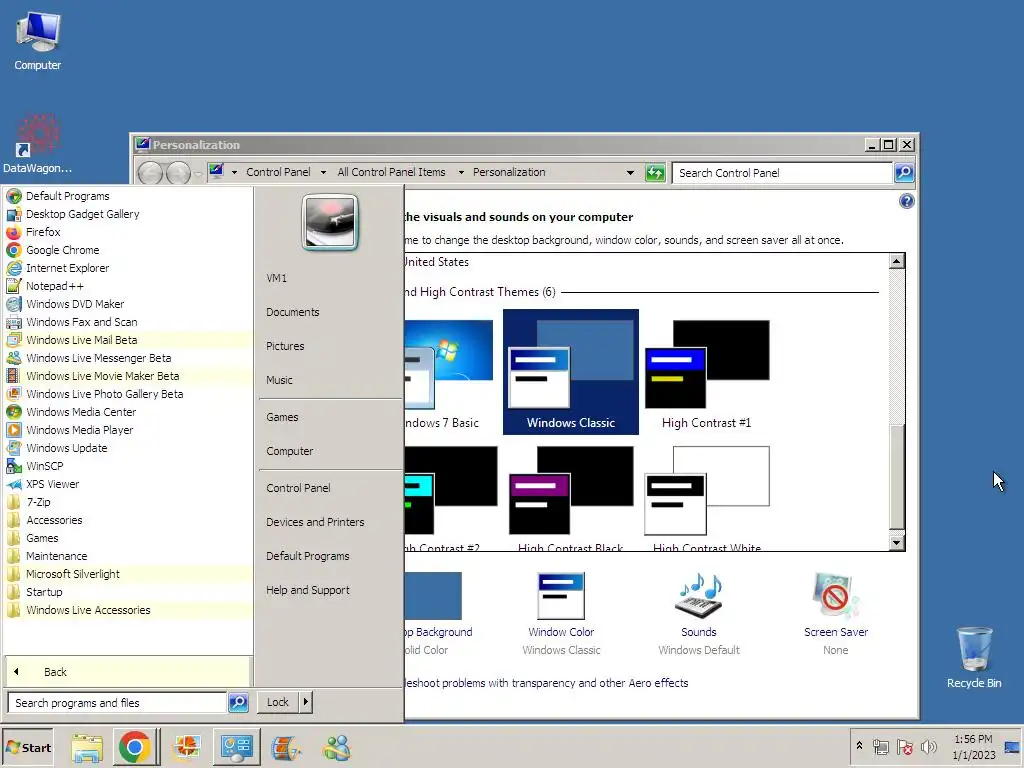Select the High Contrast White theme
The image size is (1024, 768).
[707, 498]
